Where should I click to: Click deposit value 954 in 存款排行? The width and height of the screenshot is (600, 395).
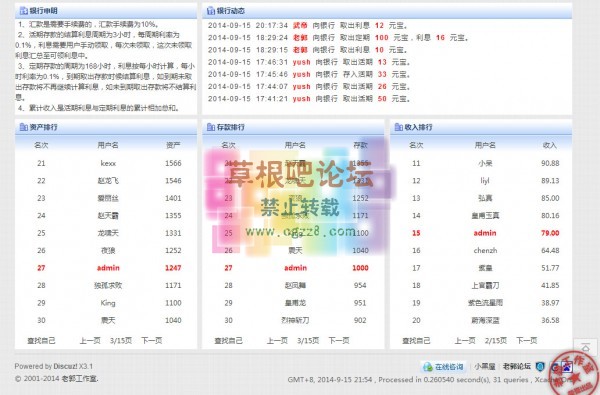[360, 286]
